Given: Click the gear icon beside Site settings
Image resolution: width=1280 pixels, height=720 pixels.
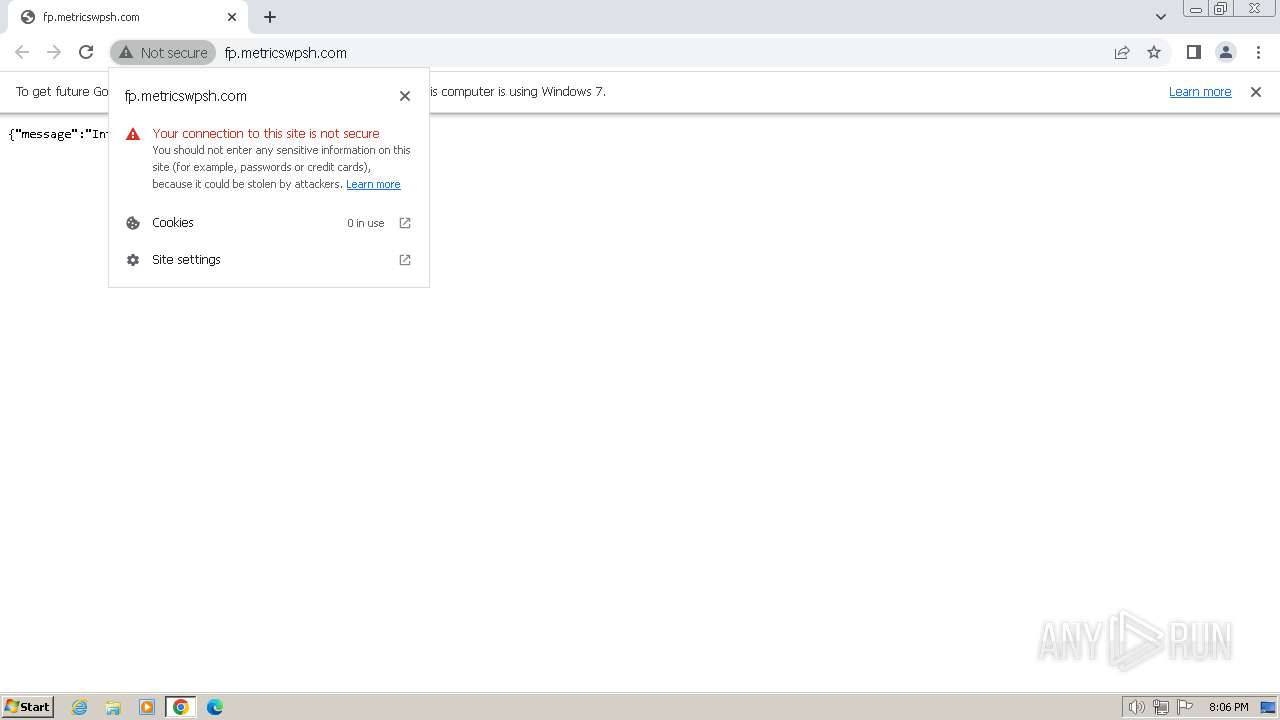Looking at the screenshot, I should point(133,260).
